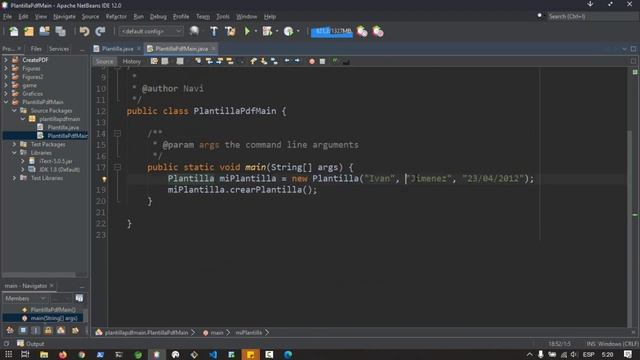
Task: Close the main - Navigator panel tab
Action: pyautogui.click(x=52, y=286)
